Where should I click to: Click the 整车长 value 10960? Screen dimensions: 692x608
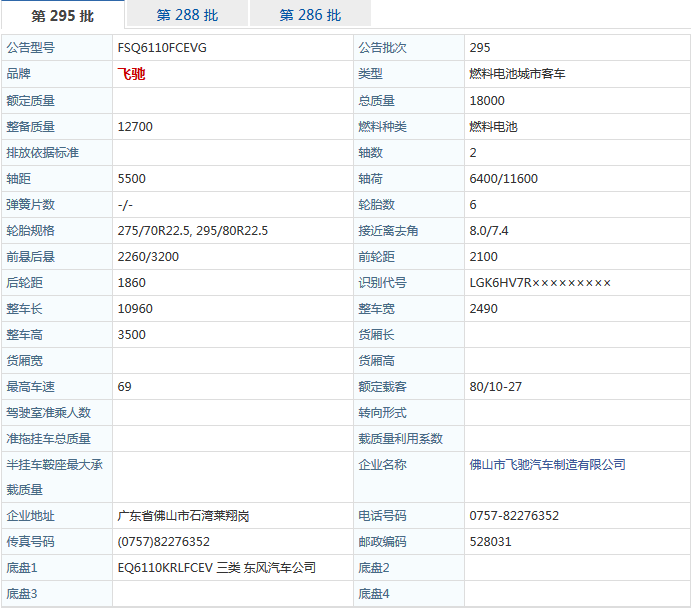tap(135, 309)
